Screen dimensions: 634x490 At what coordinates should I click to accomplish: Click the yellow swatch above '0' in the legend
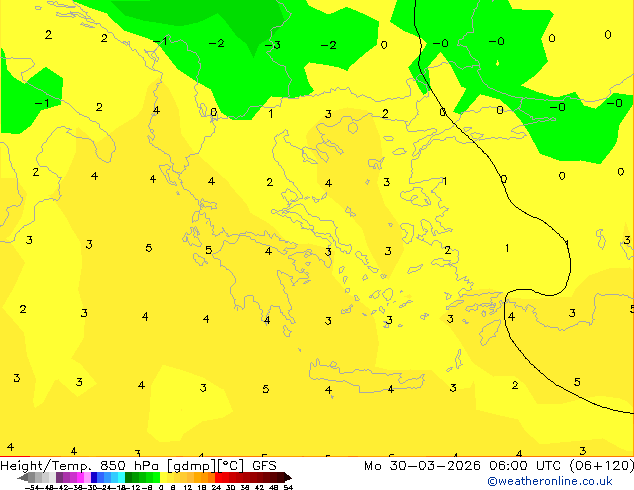(163, 477)
